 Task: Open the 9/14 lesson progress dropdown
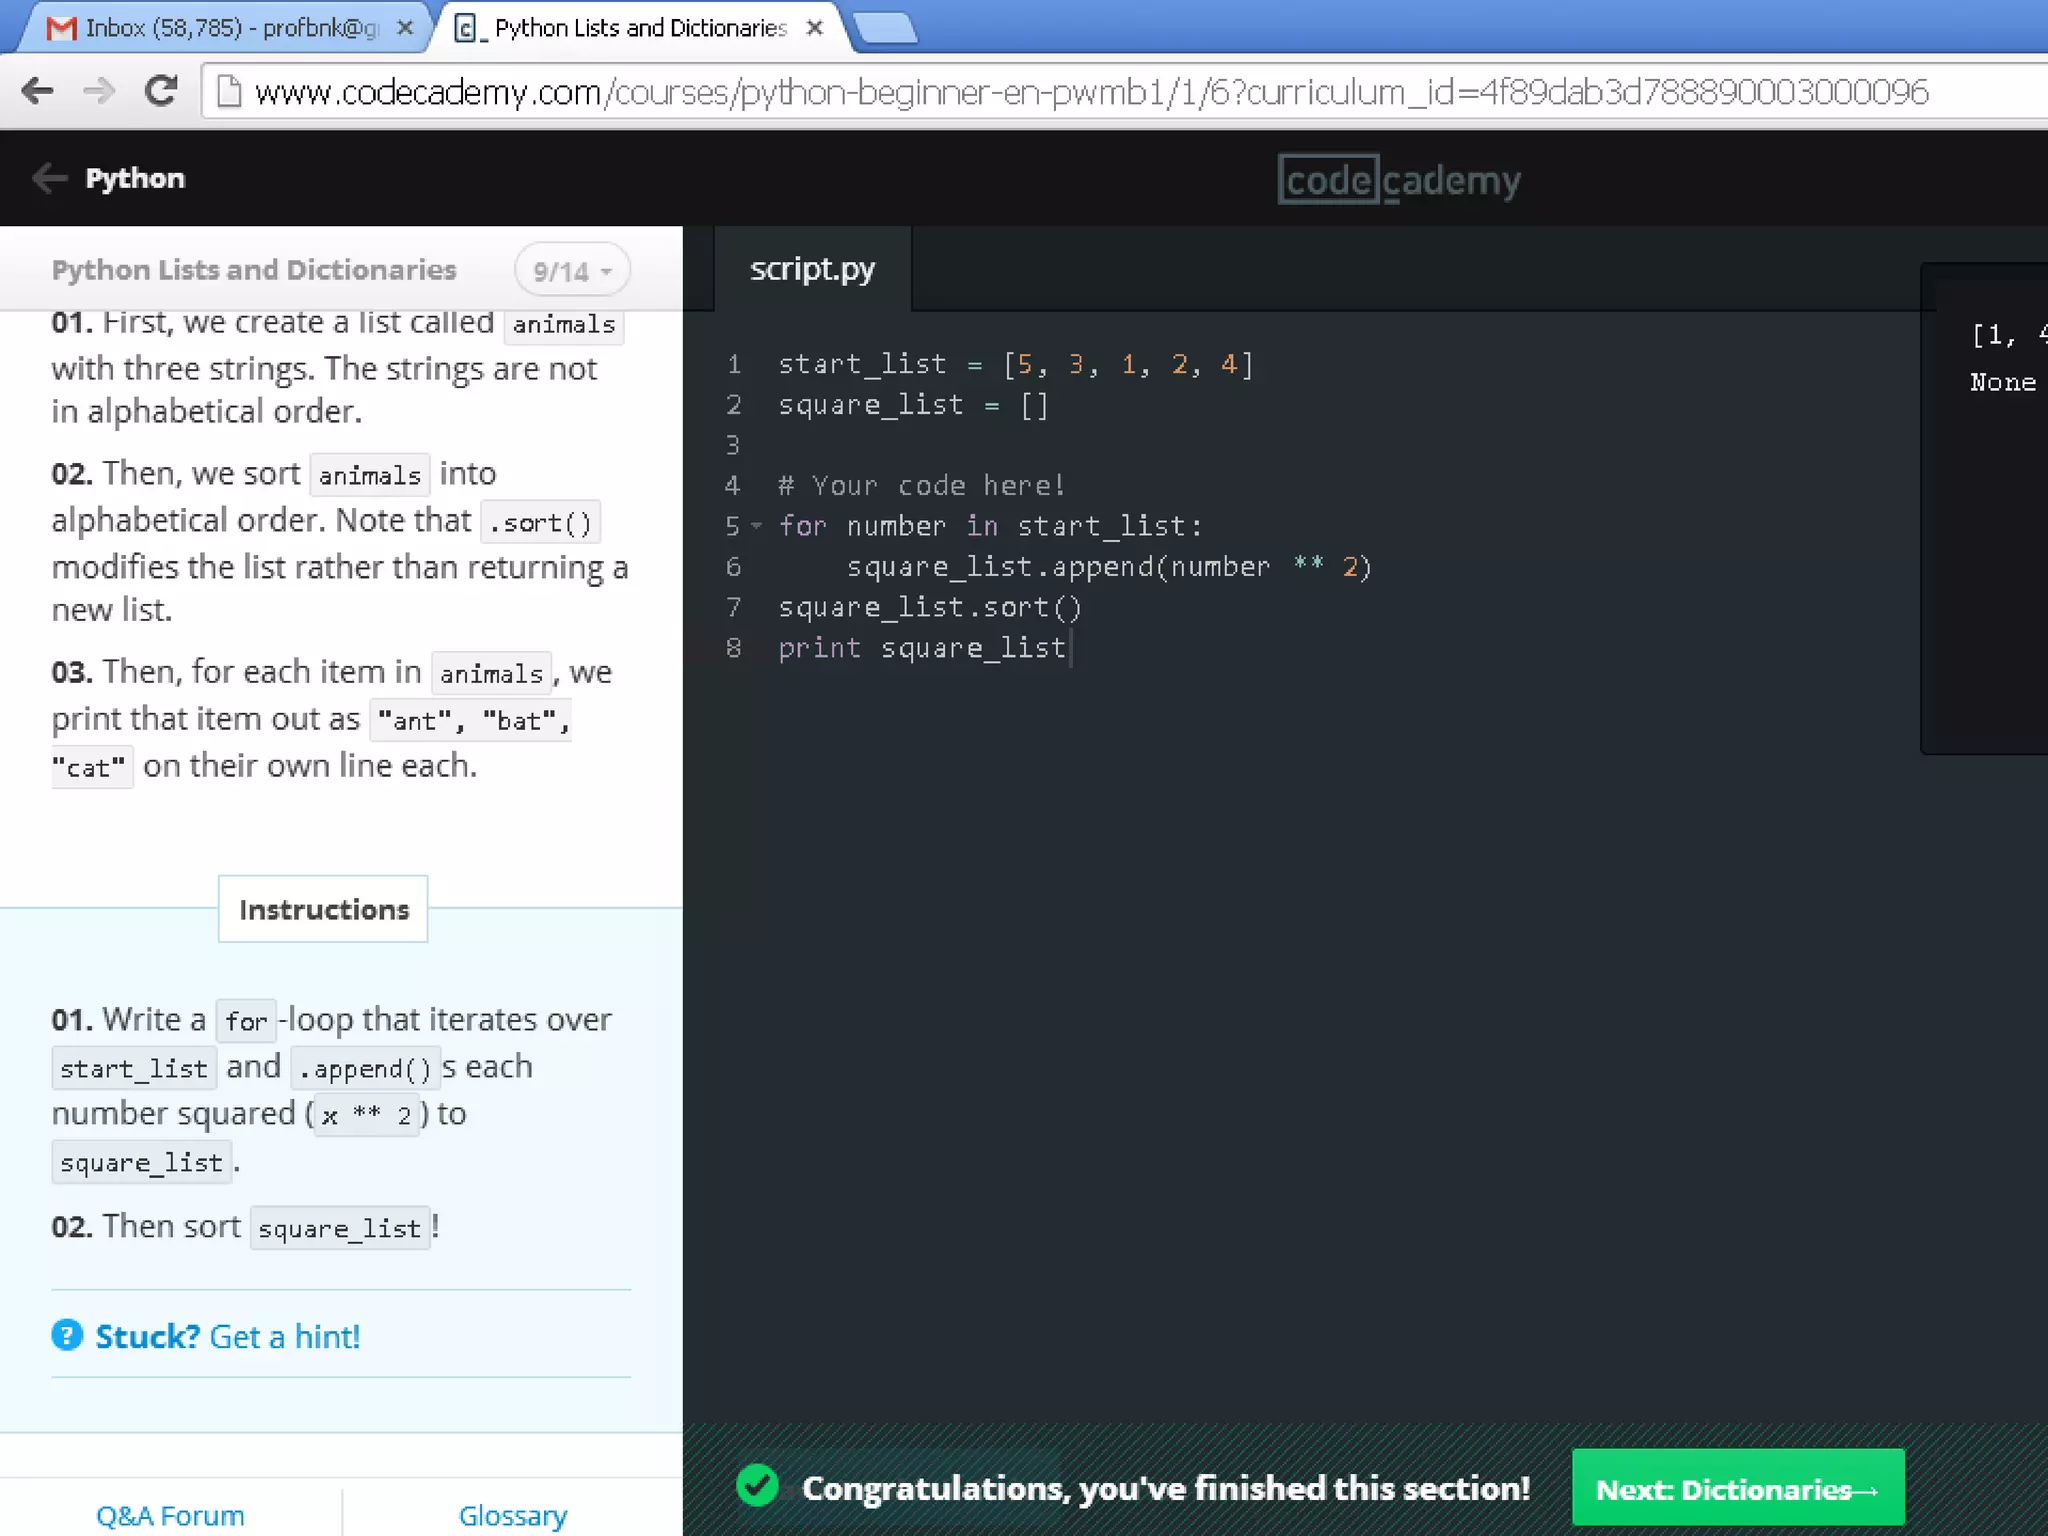click(572, 271)
